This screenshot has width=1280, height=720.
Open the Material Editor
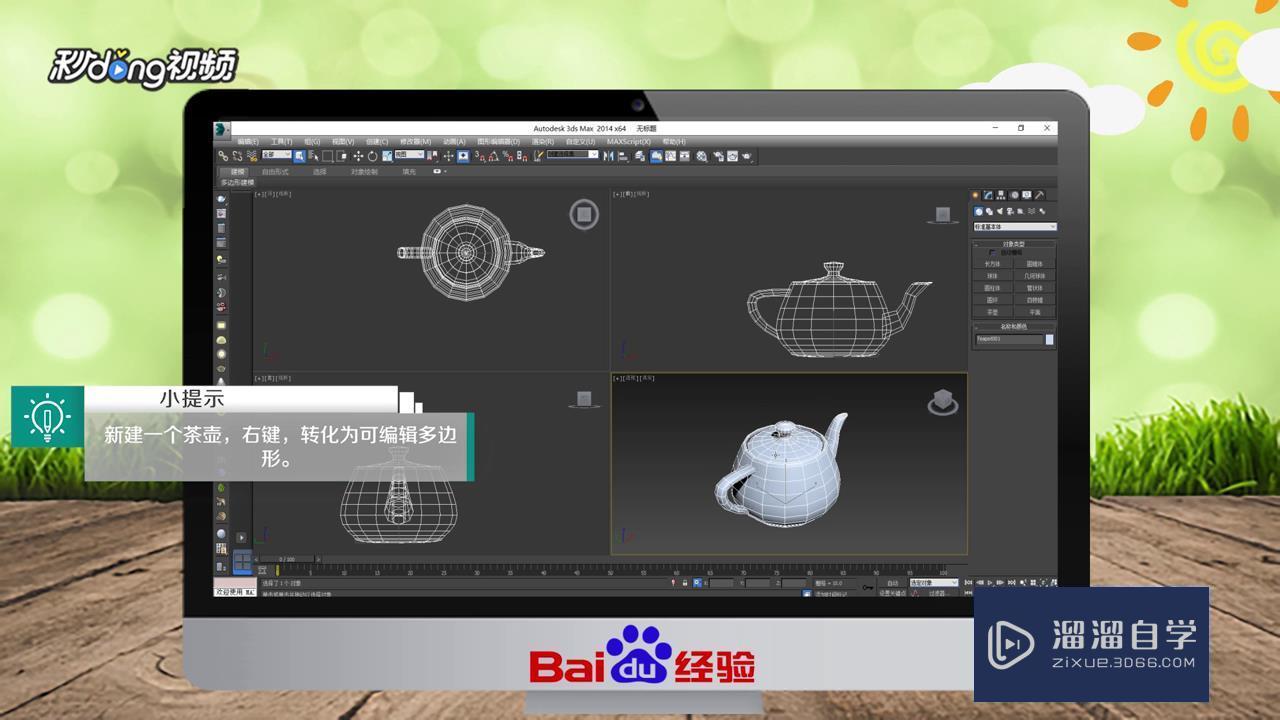tap(702, 156)
